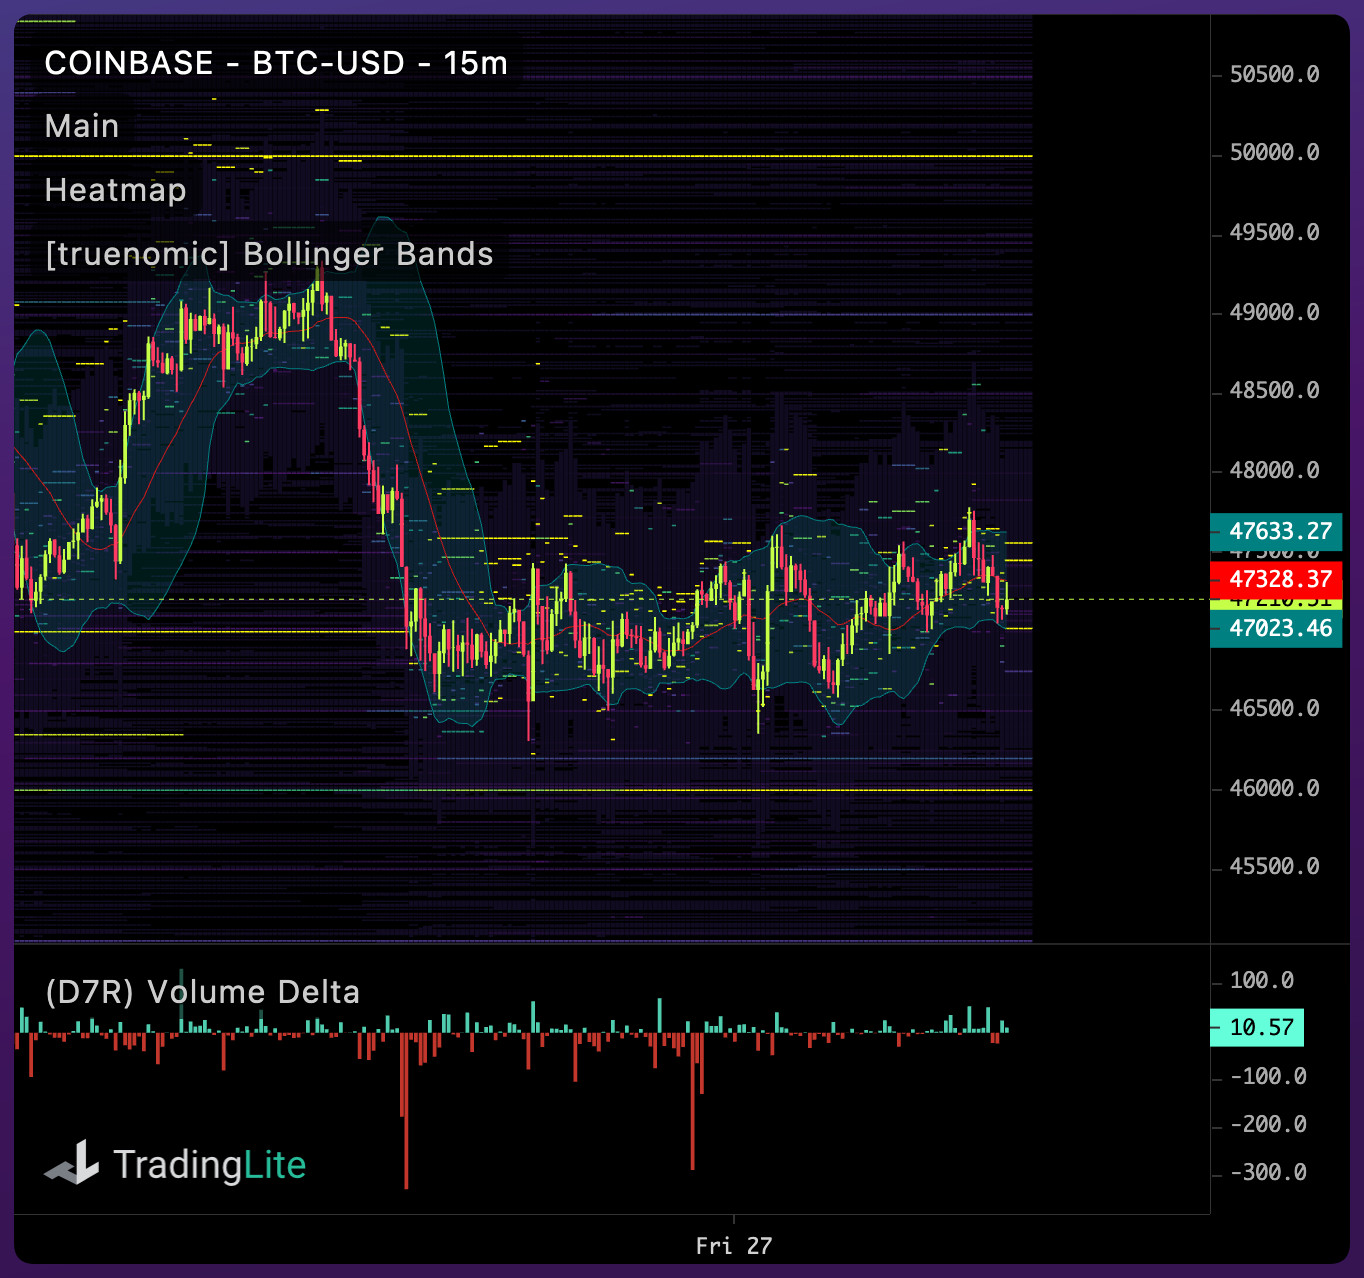Click the 48500.0 price axis label
Screen dimensions: 1364x1278
[1274, 390]
